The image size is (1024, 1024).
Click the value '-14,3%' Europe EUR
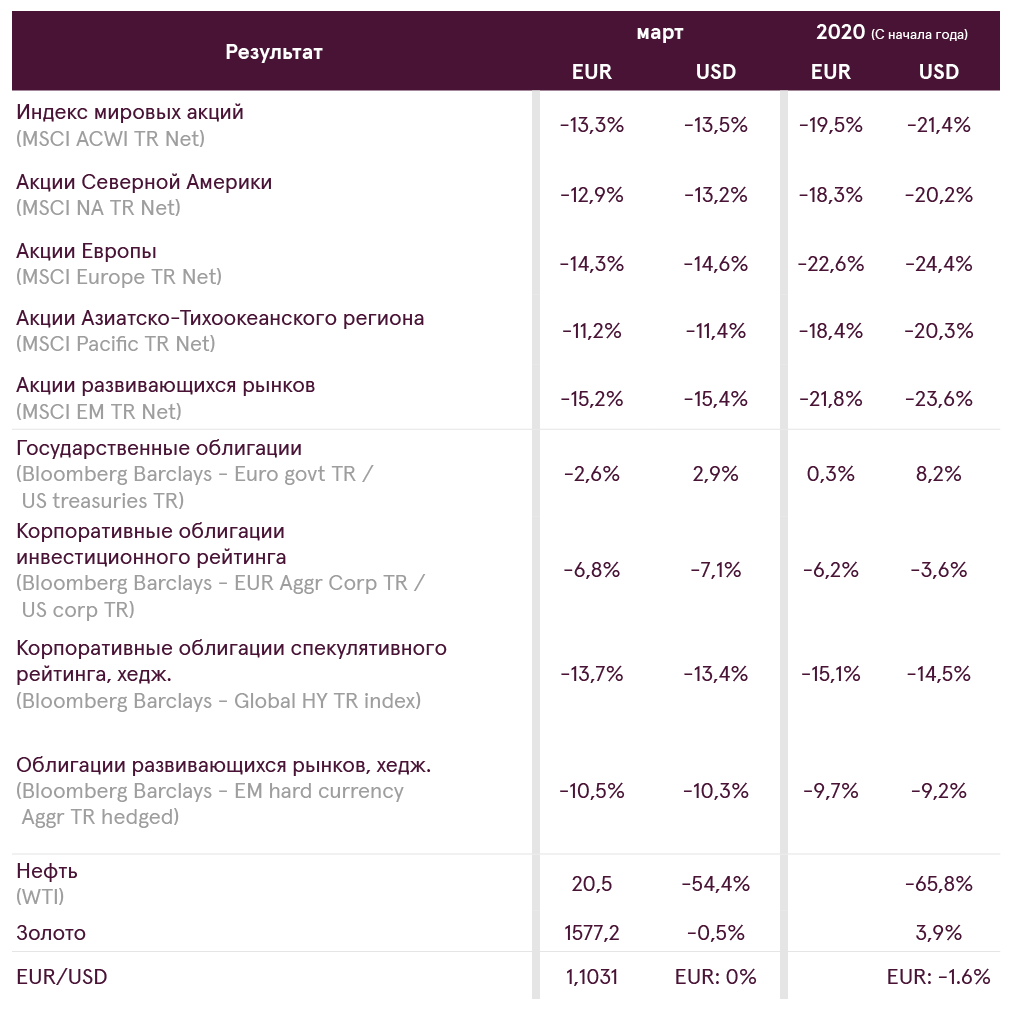click(592, 264)
